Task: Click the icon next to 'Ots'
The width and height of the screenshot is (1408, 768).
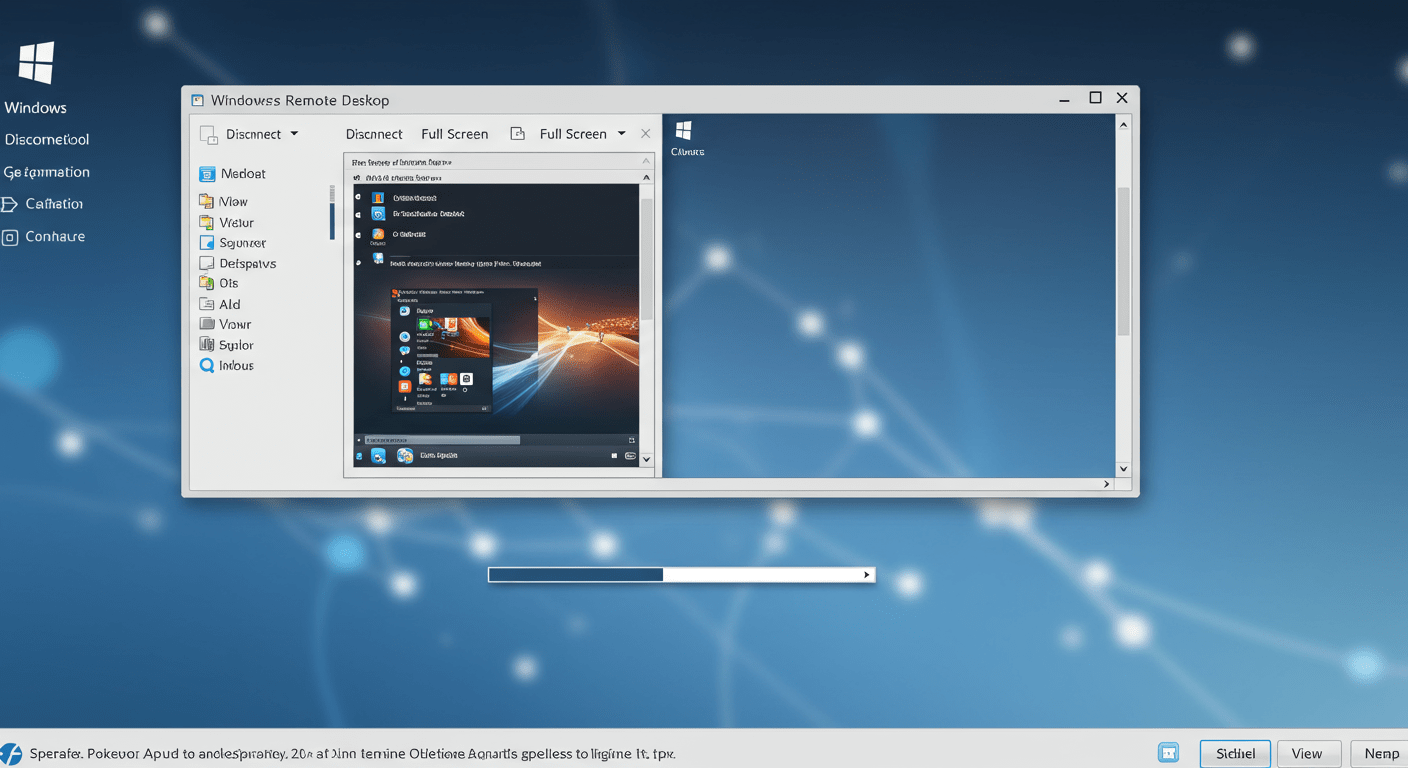Action: (x=206, y=283)
